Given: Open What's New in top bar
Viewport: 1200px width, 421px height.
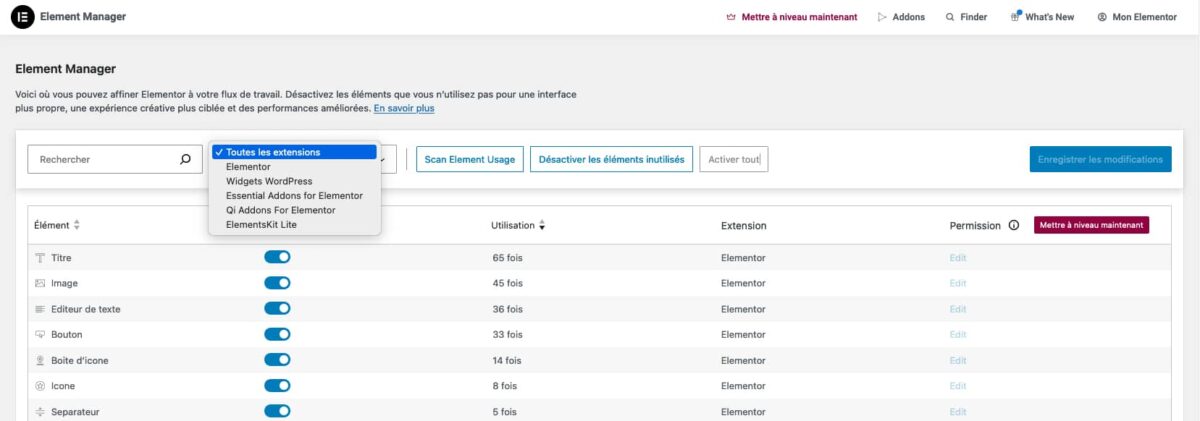Looking at the screenshot, I should pos(1049,17).
